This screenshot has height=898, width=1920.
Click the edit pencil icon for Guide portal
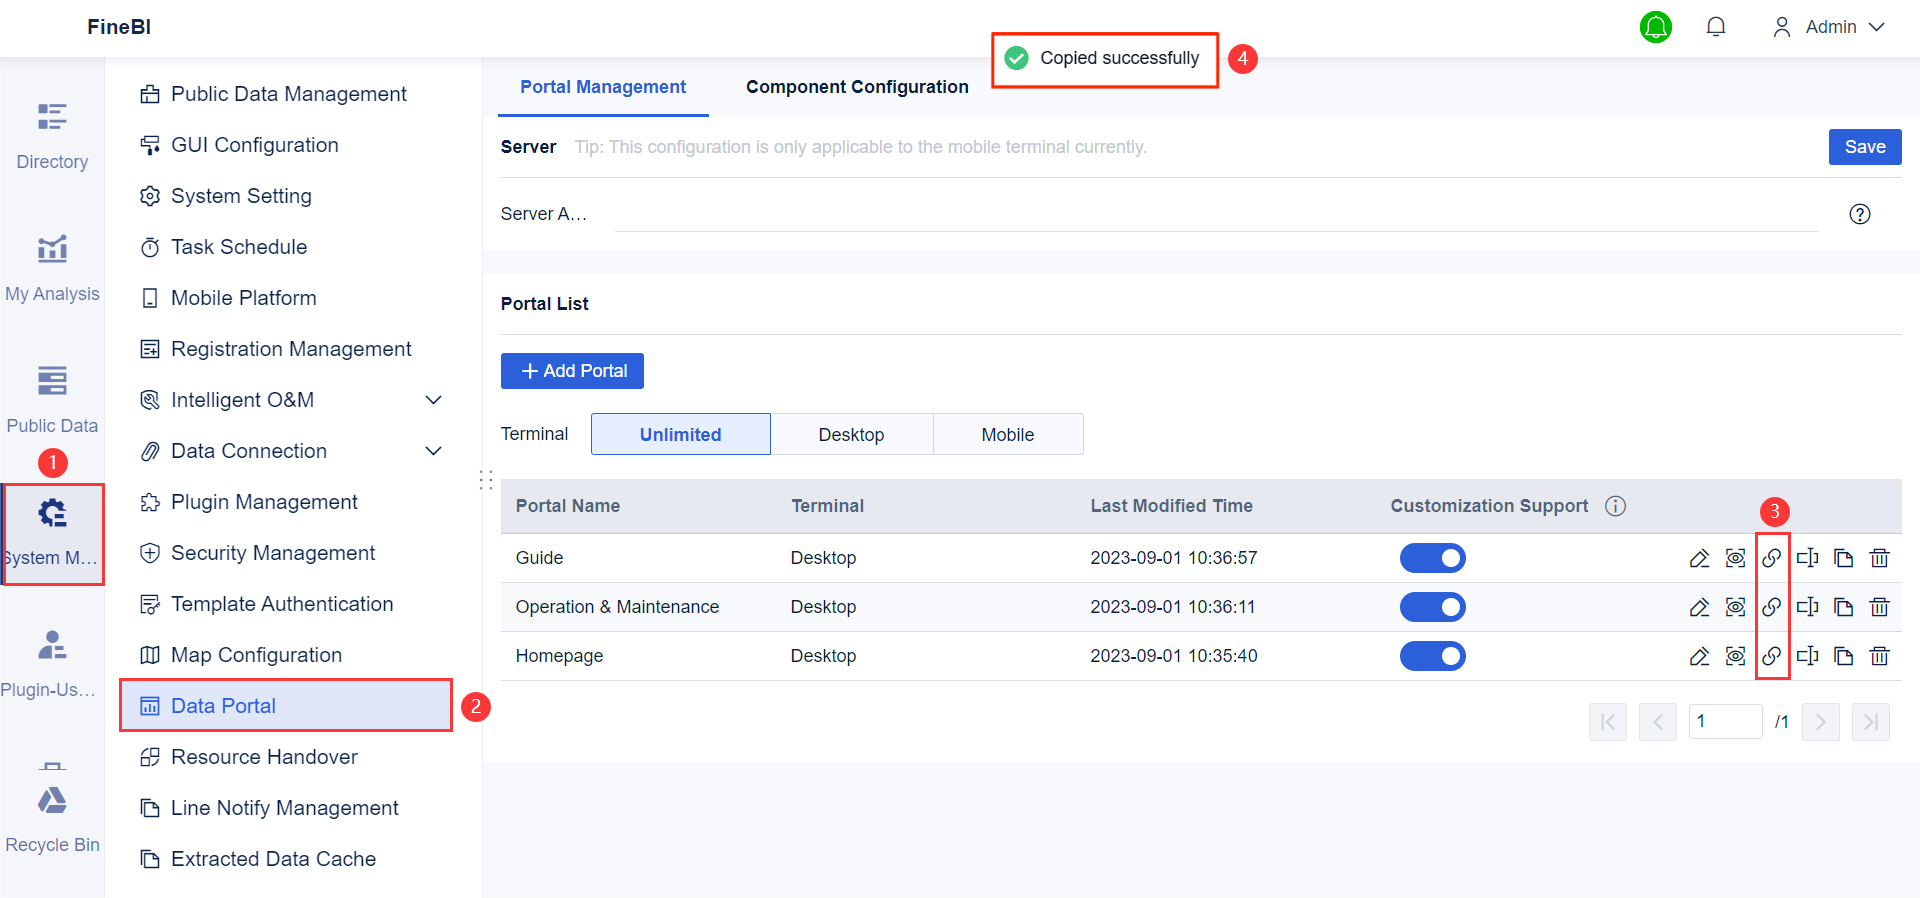coord(1699,558)
